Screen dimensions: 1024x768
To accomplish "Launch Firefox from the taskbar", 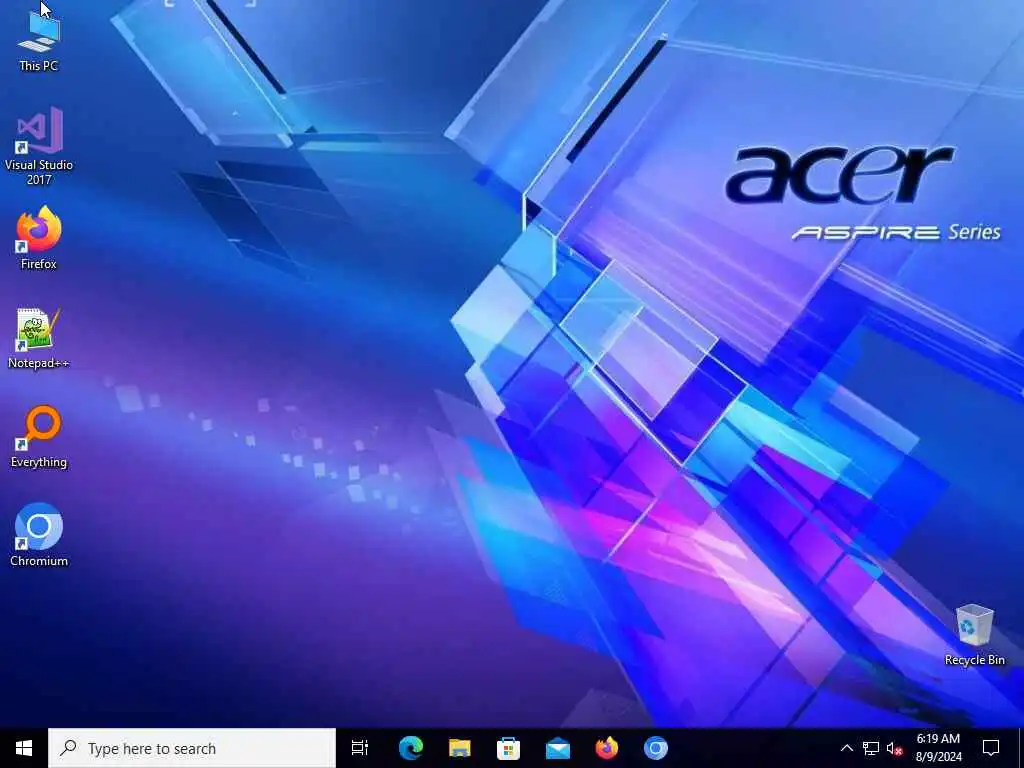I will pyautogui.click(x=607, y=748).
